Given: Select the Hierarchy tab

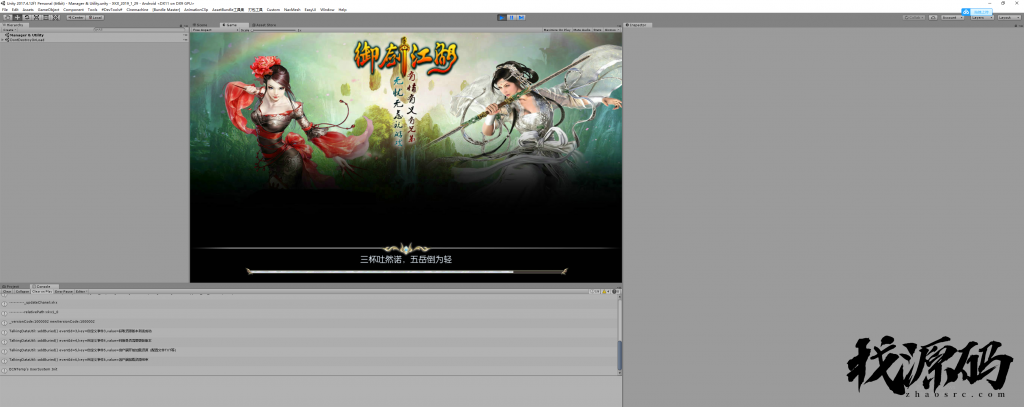Looking at the screenshot, I should [x=14, y=25].
